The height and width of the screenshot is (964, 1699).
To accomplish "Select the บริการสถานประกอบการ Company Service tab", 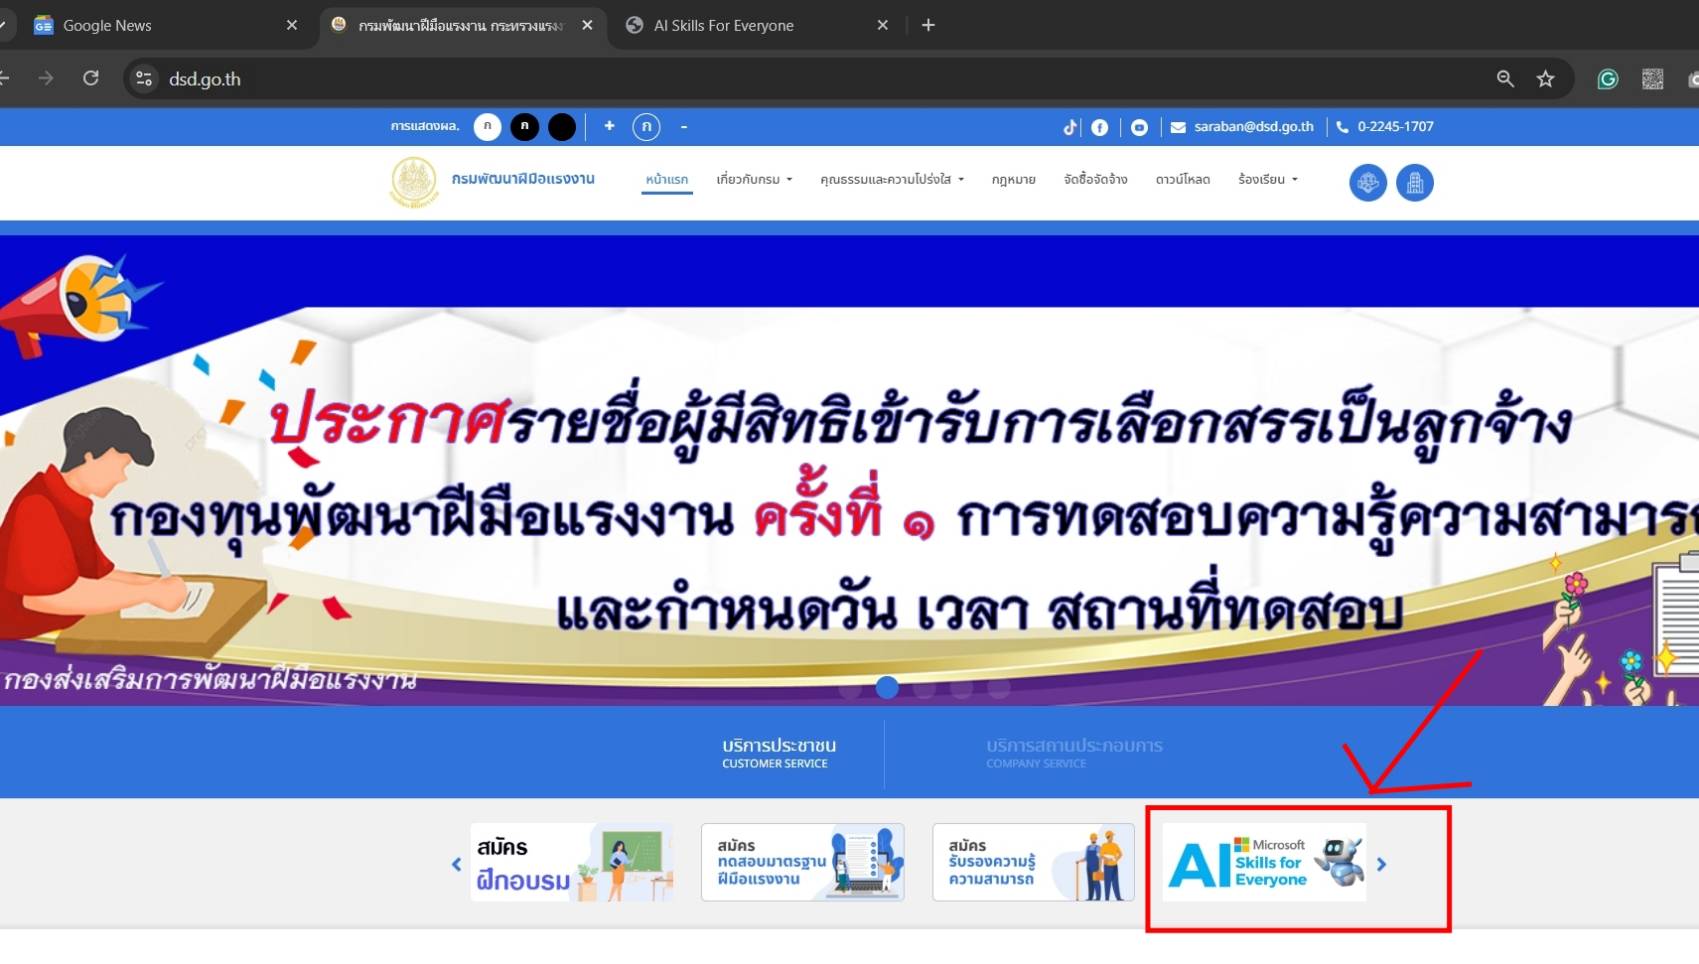I will pyautogui.click(x=1074, y=753).
